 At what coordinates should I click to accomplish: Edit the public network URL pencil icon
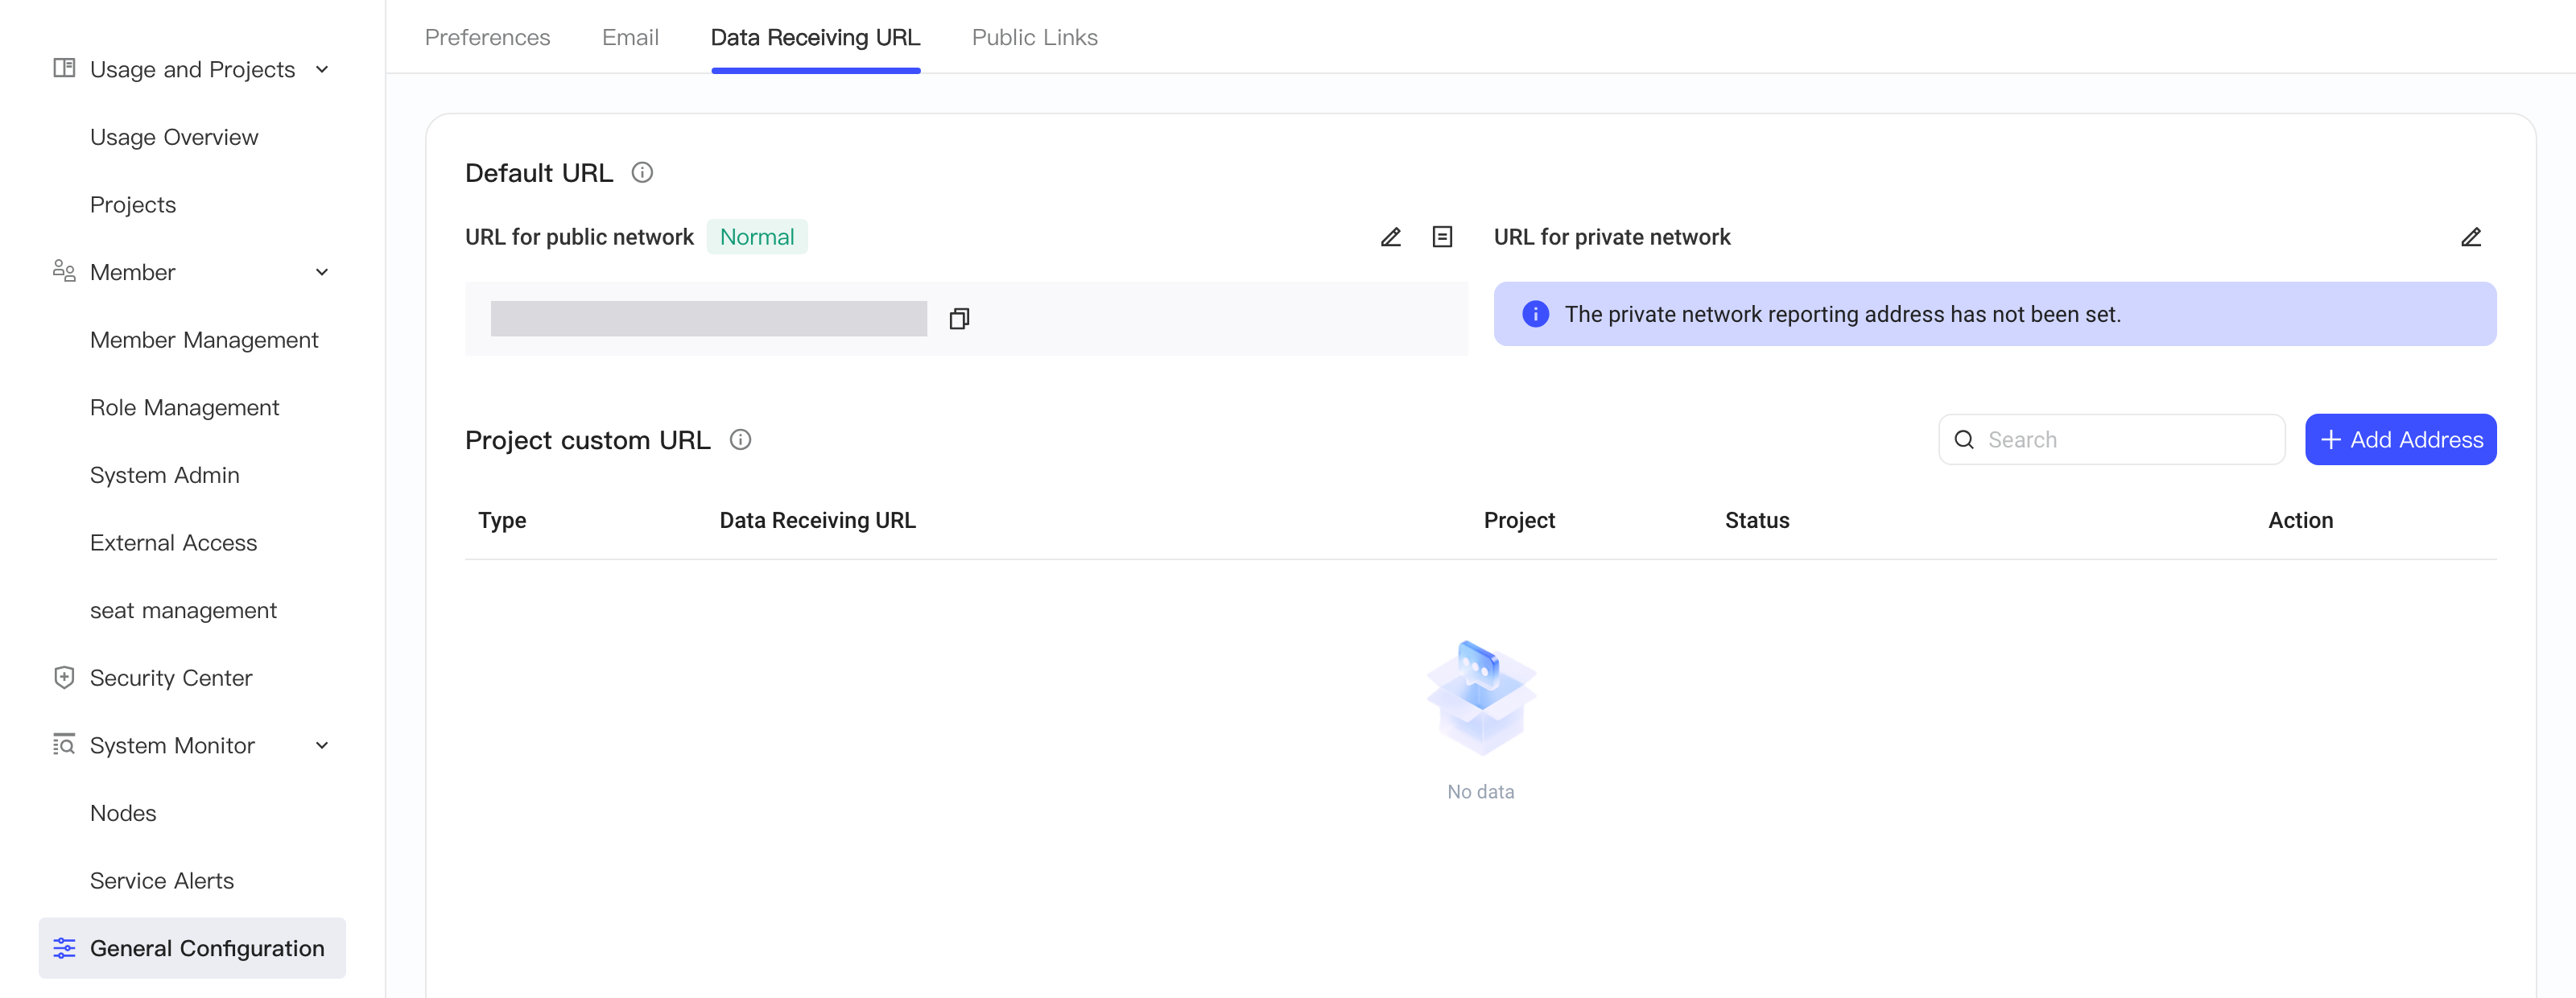pyautogui.click(x=1390, y=237)
